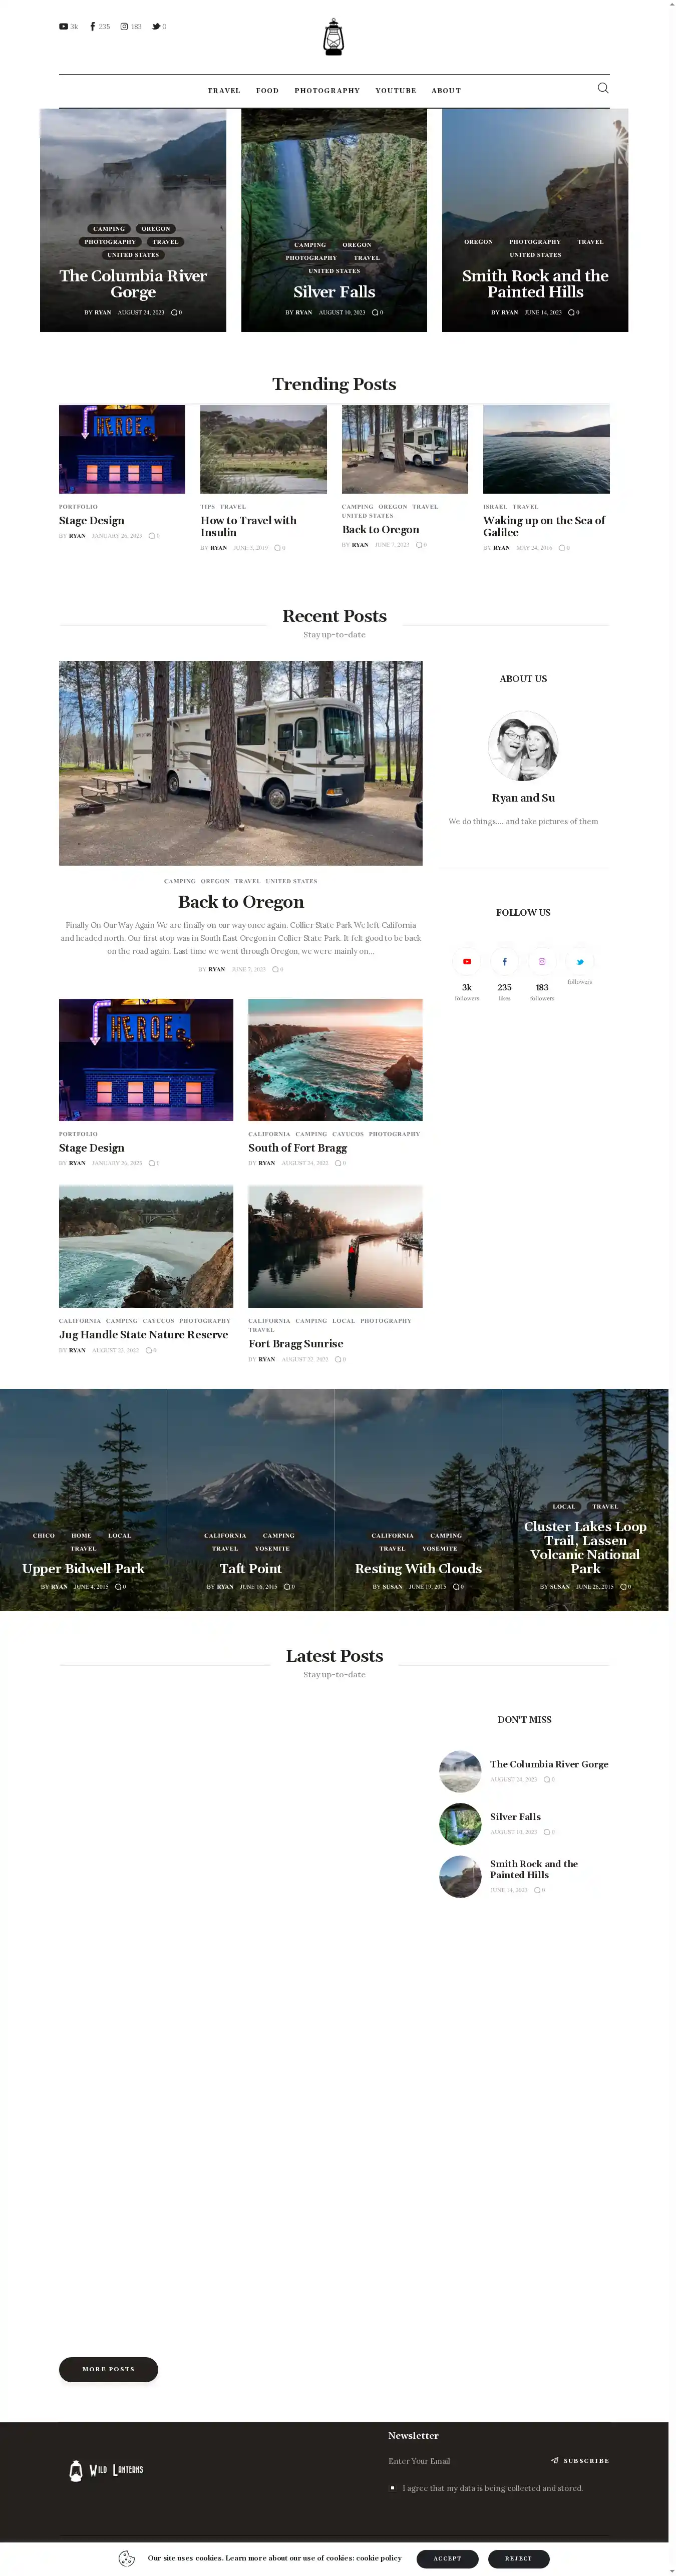This screenshot has height=2576, width=676.
Task: Open the search magnifier icon
Action: point(602,88)
